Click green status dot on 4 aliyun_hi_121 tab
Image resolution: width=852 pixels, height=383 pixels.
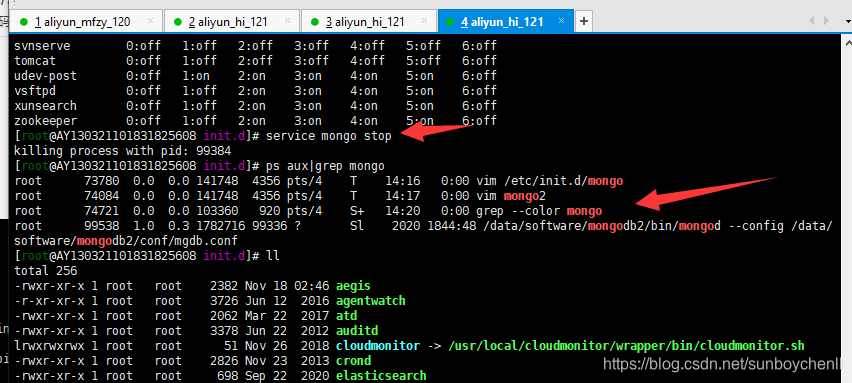coord(449,22)
